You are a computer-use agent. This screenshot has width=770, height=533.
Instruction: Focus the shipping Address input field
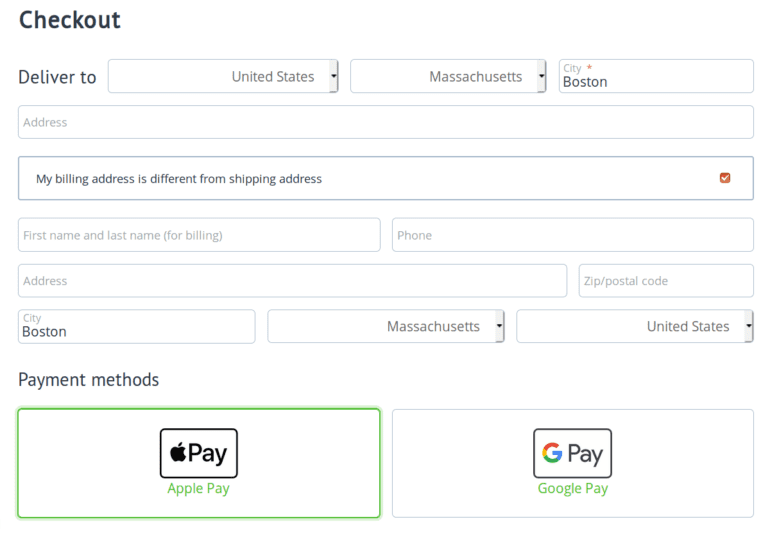[385, 122]
